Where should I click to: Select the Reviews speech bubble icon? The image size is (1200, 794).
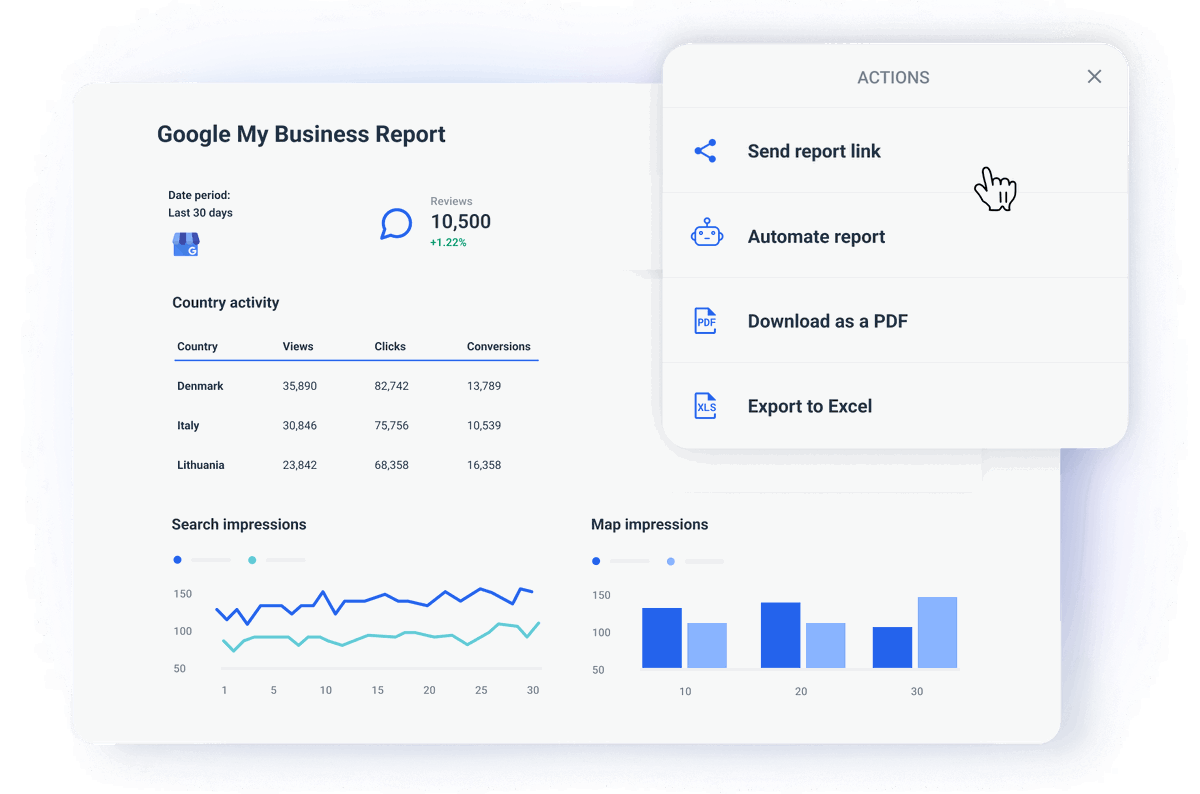tap(396, 224)
